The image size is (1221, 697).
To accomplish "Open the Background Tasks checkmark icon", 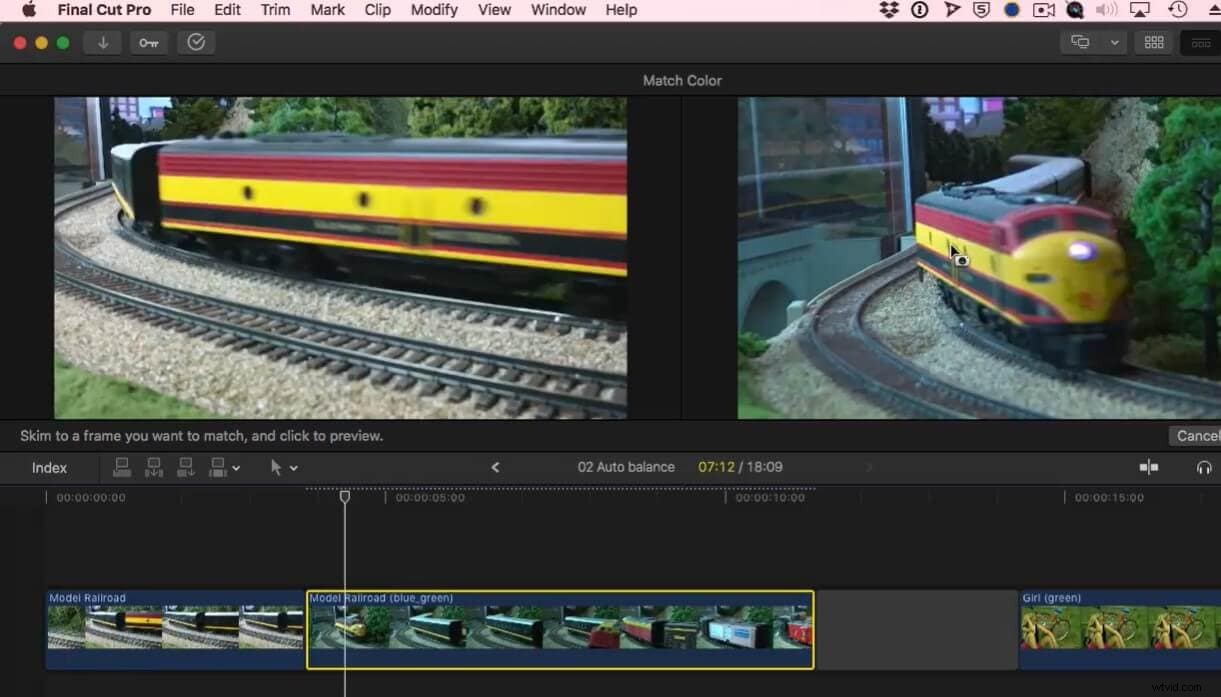I will coord(196,42).
